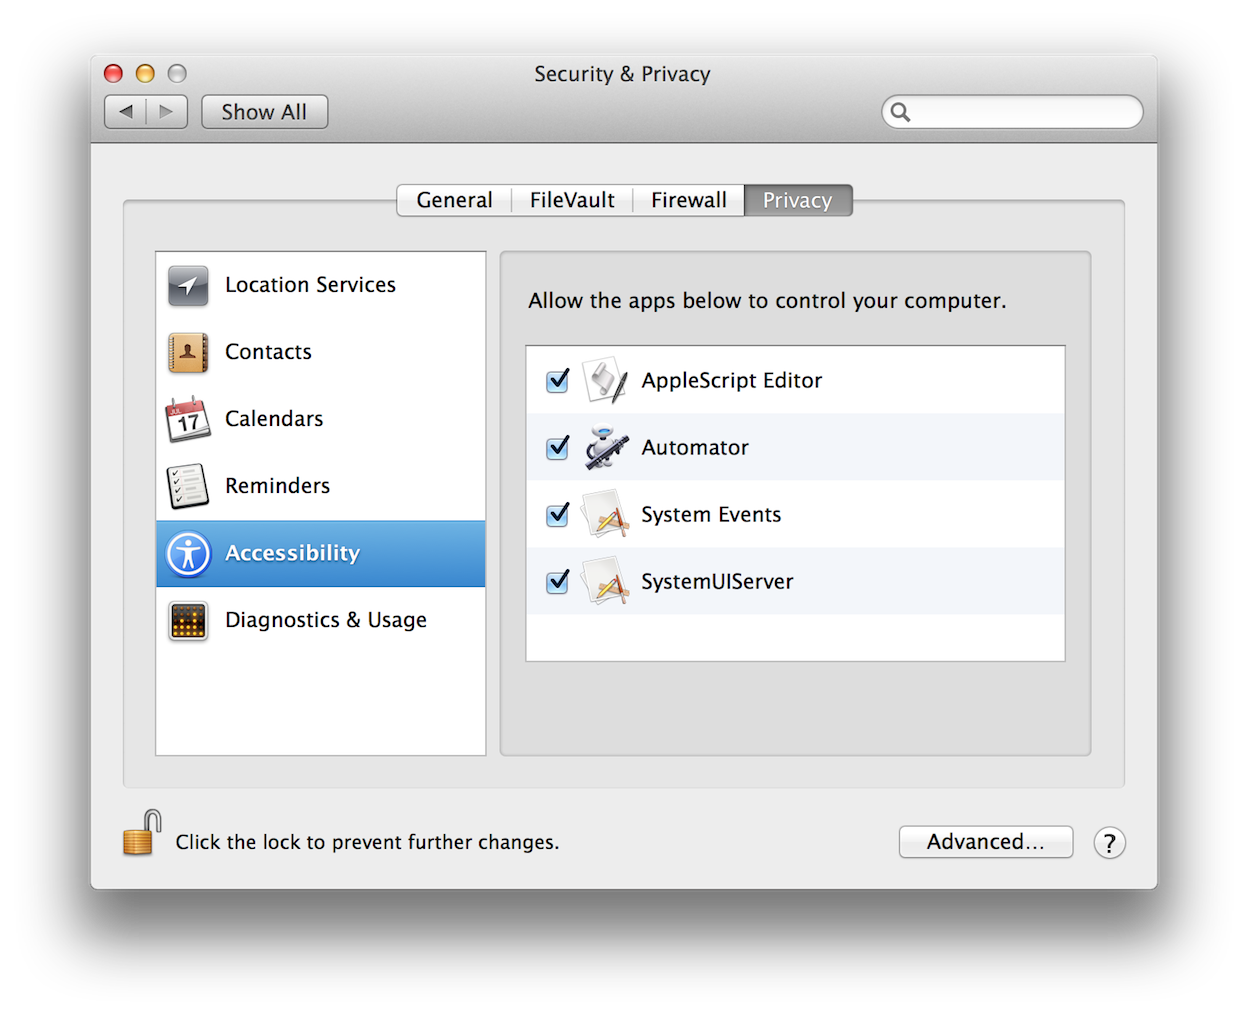The width and height of the screenshot is (1248, 1015).
Task: Click the AppleScript Editor app icon
Action: 605,381
